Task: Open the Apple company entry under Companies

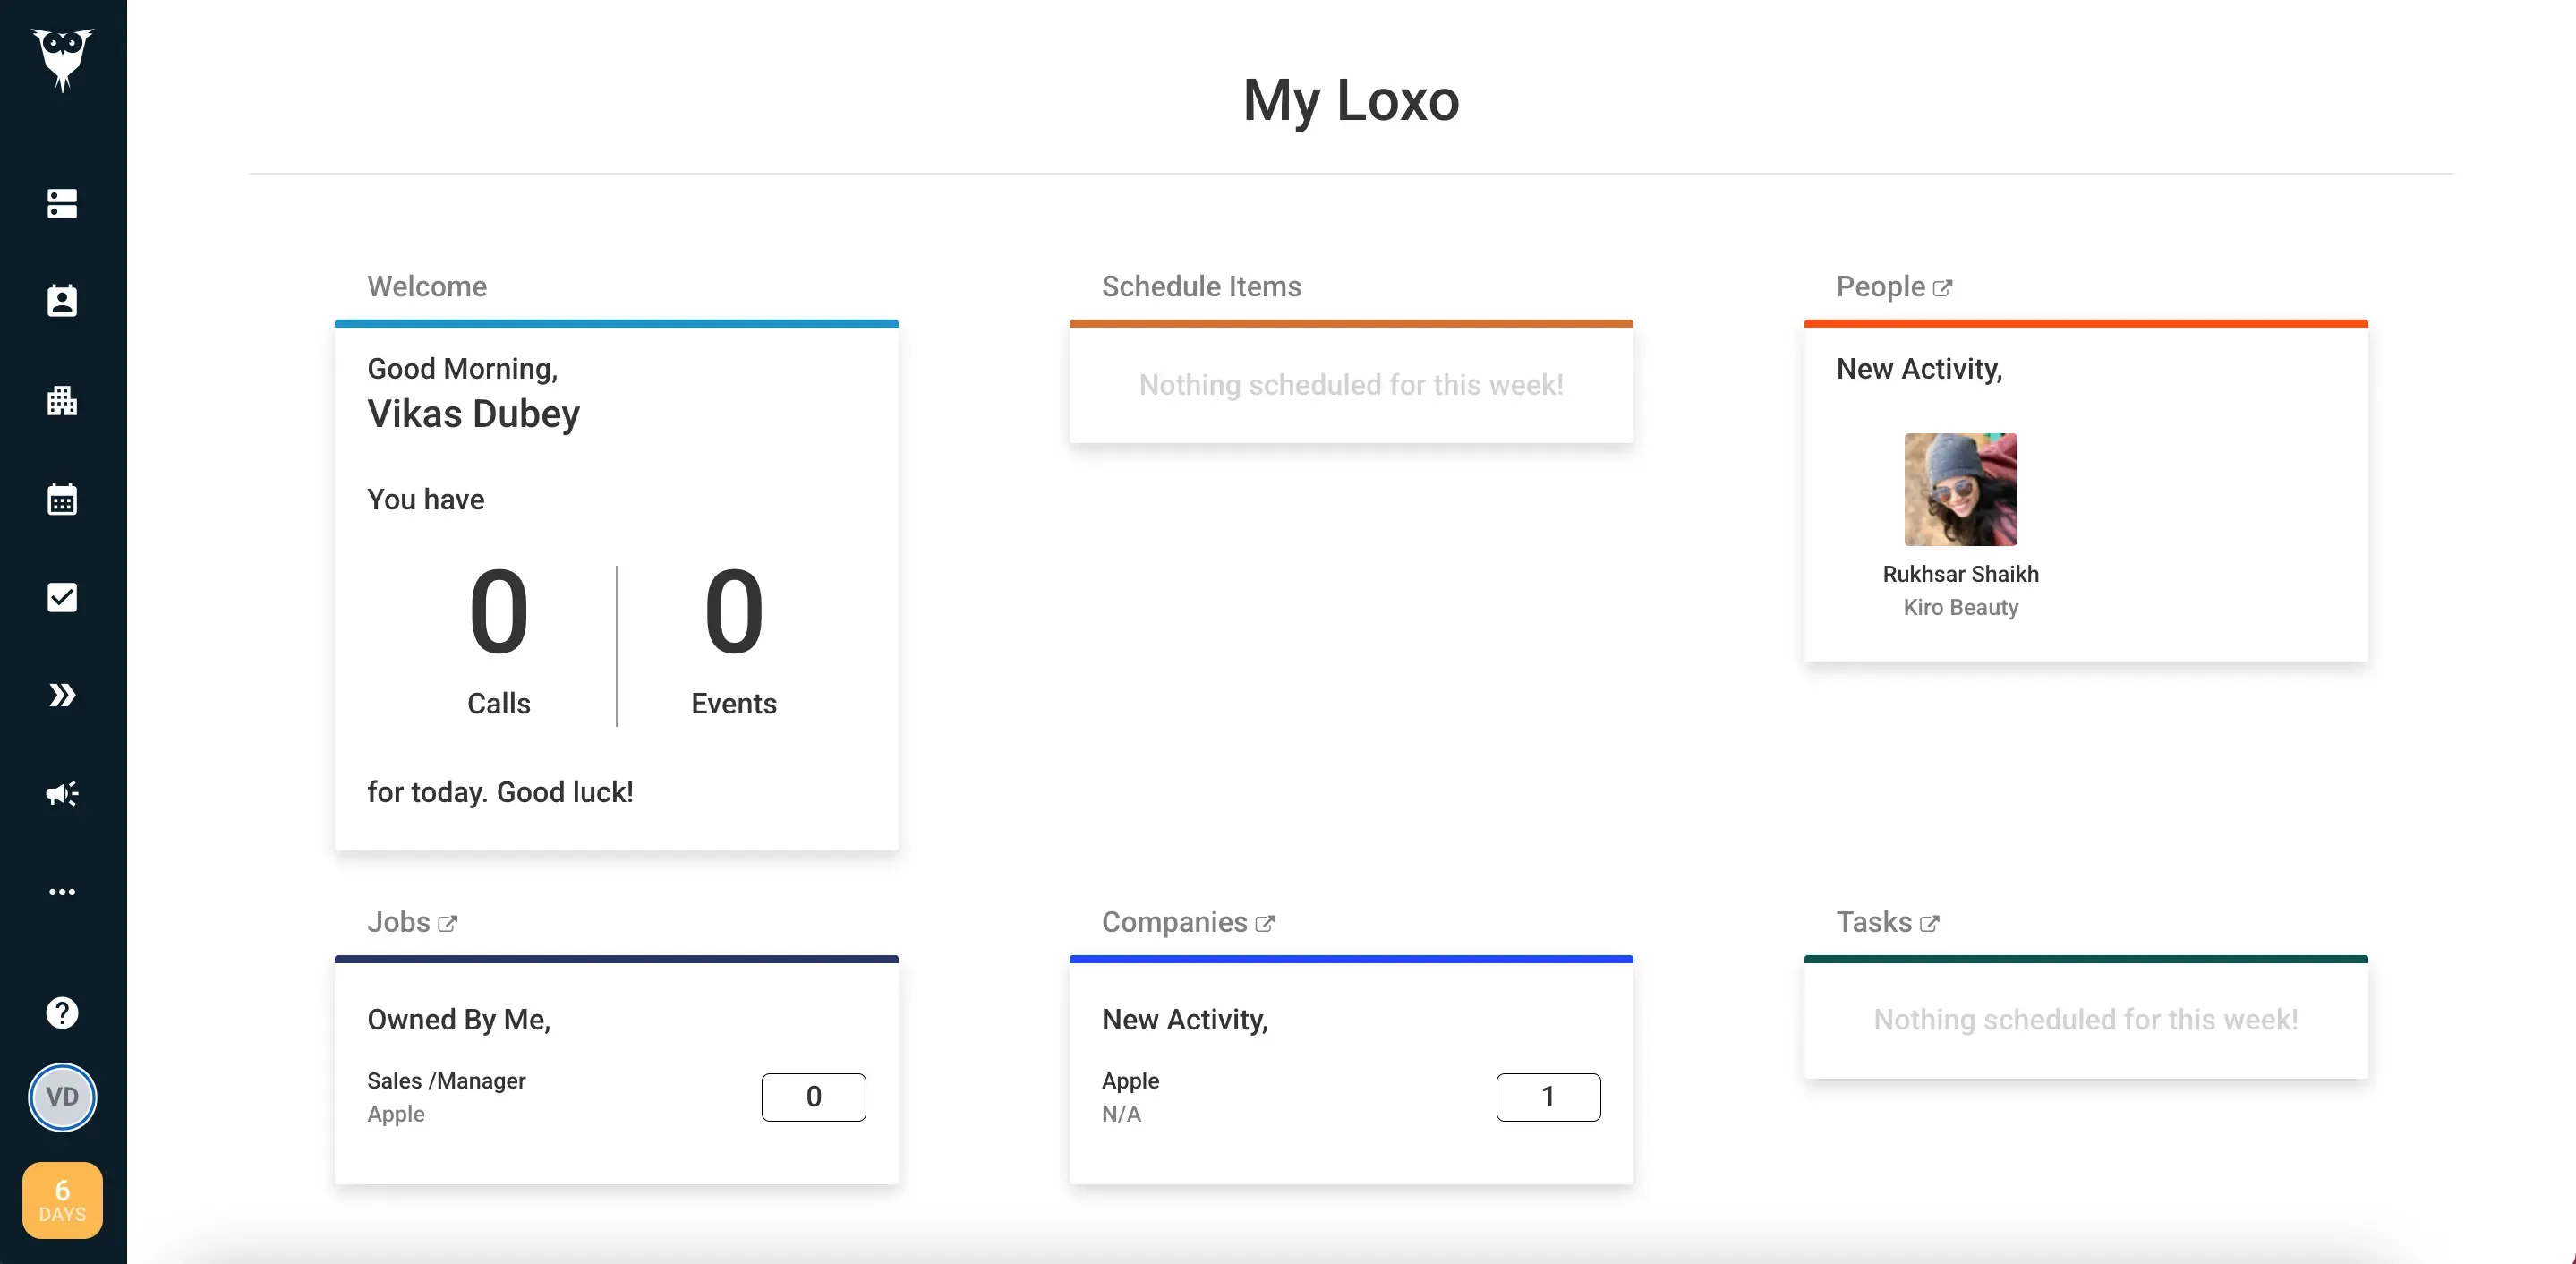Action: [x=1130, y=1080]
